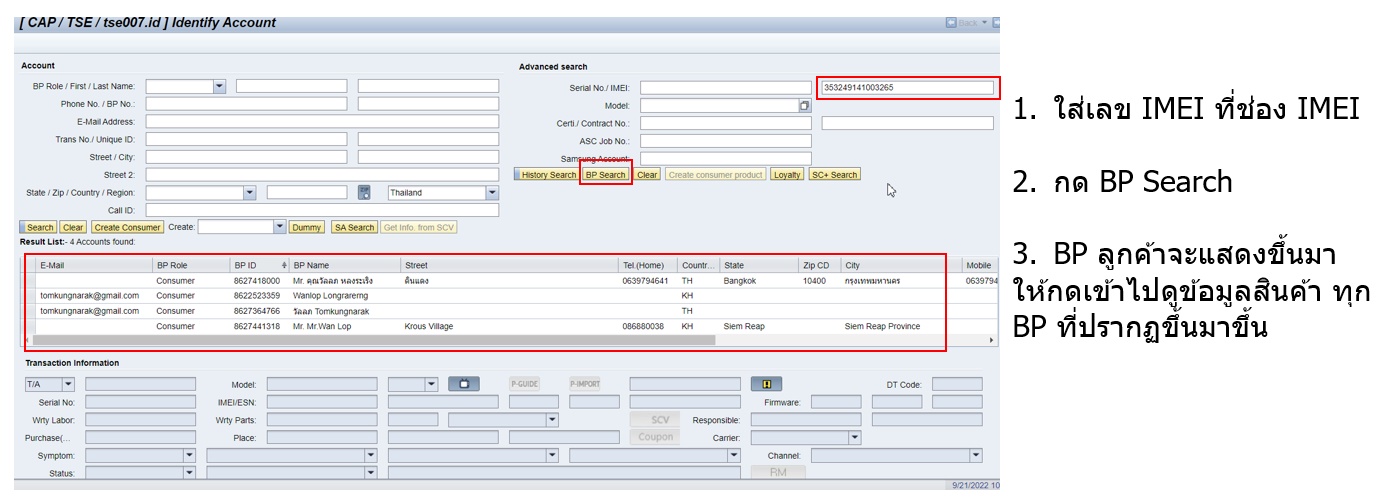The image size is (1381, 501).
Task: Open the BP Role dropdown
Action: click(x=220, y=87)
